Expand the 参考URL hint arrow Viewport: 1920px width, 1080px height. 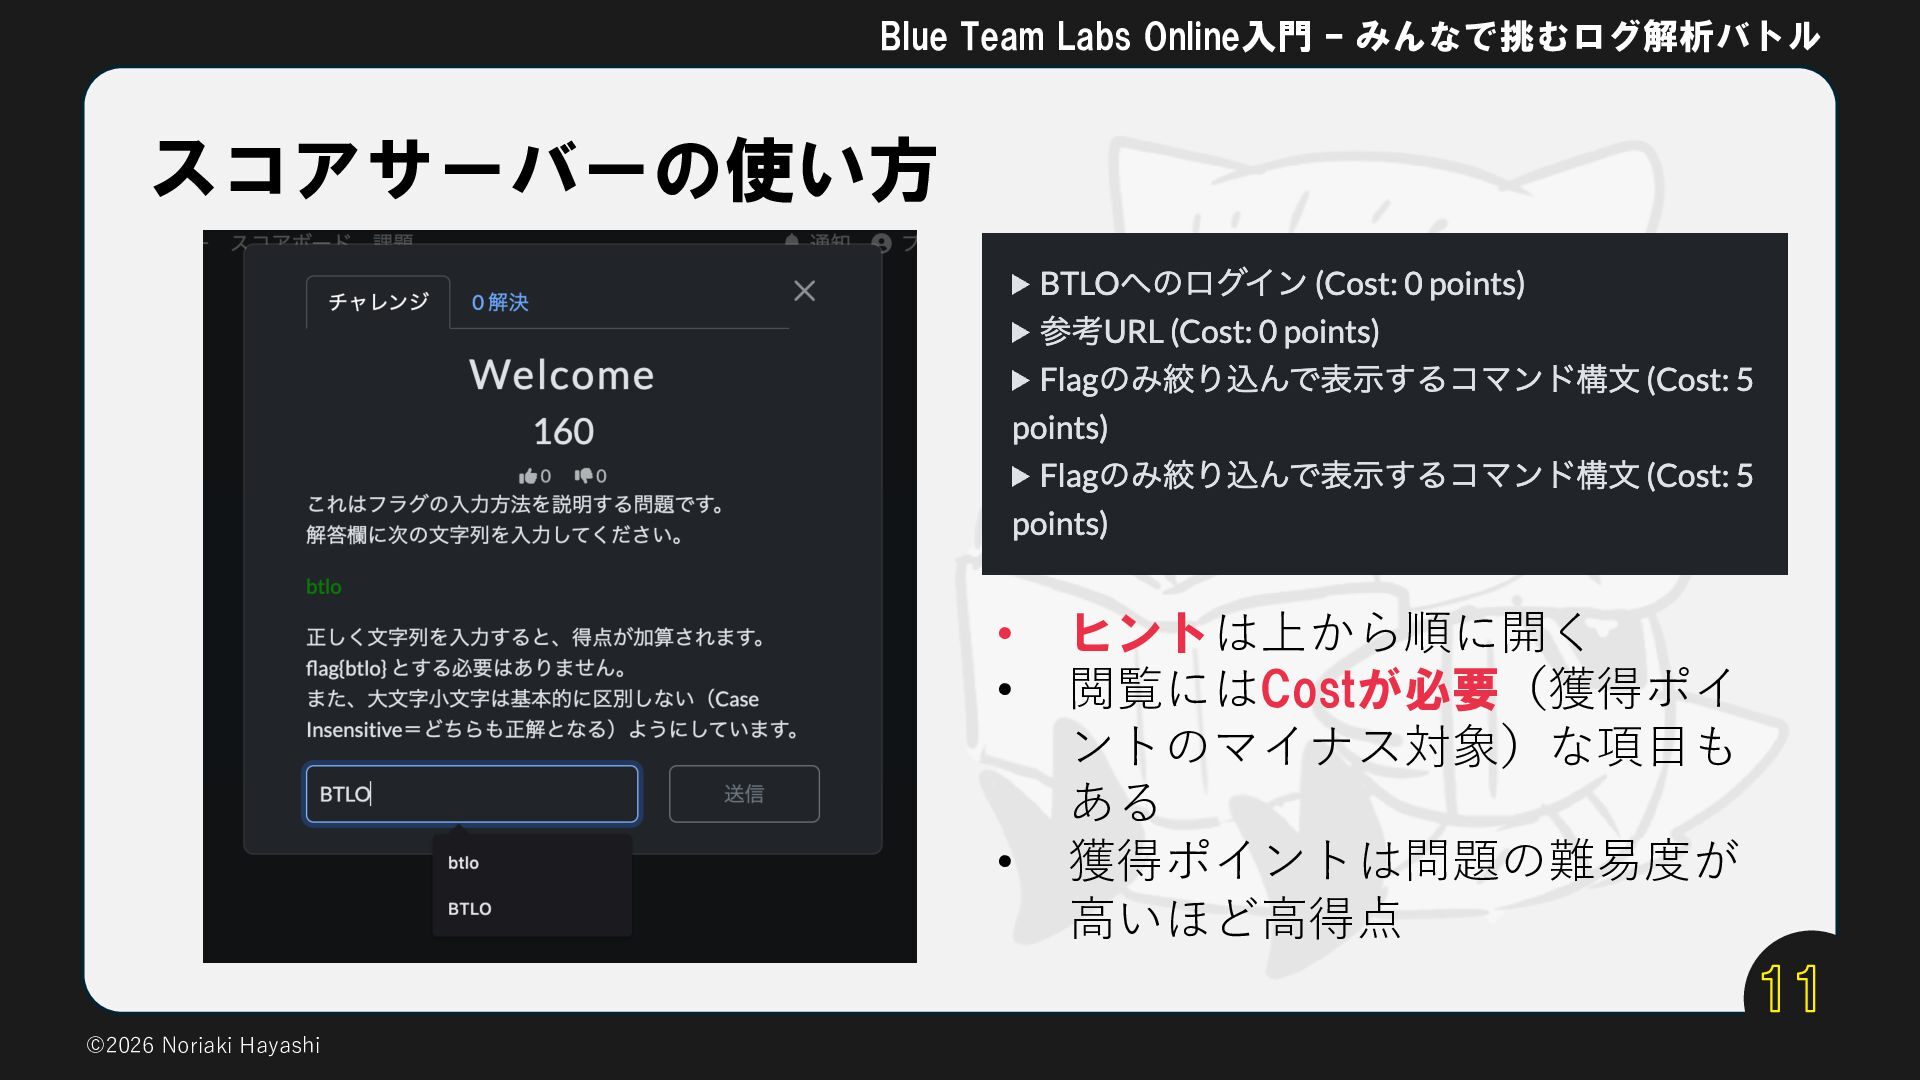pyautogui.click(x=1021, y=333)
